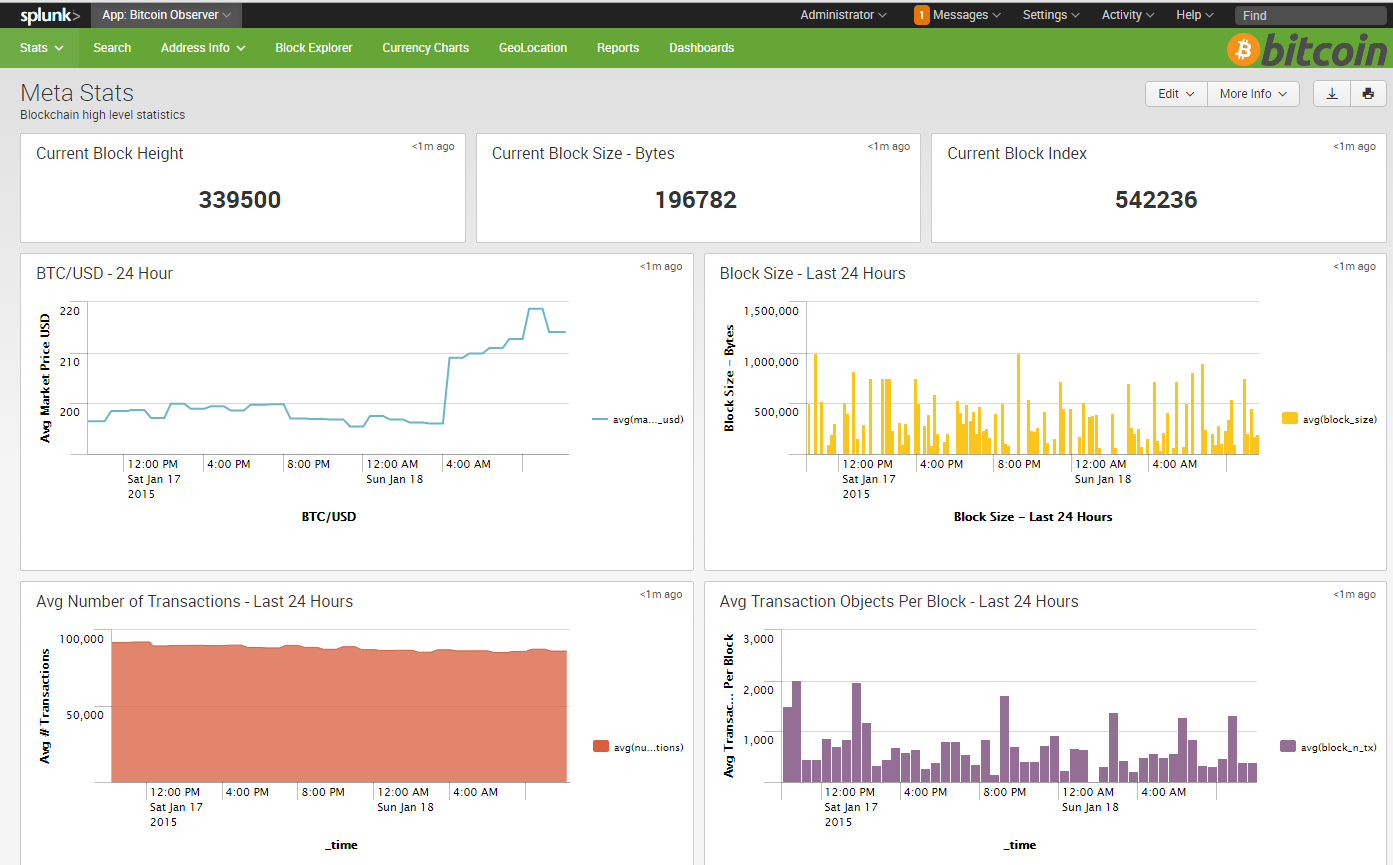Click the Current Block Index panel title

(1017, 154)
